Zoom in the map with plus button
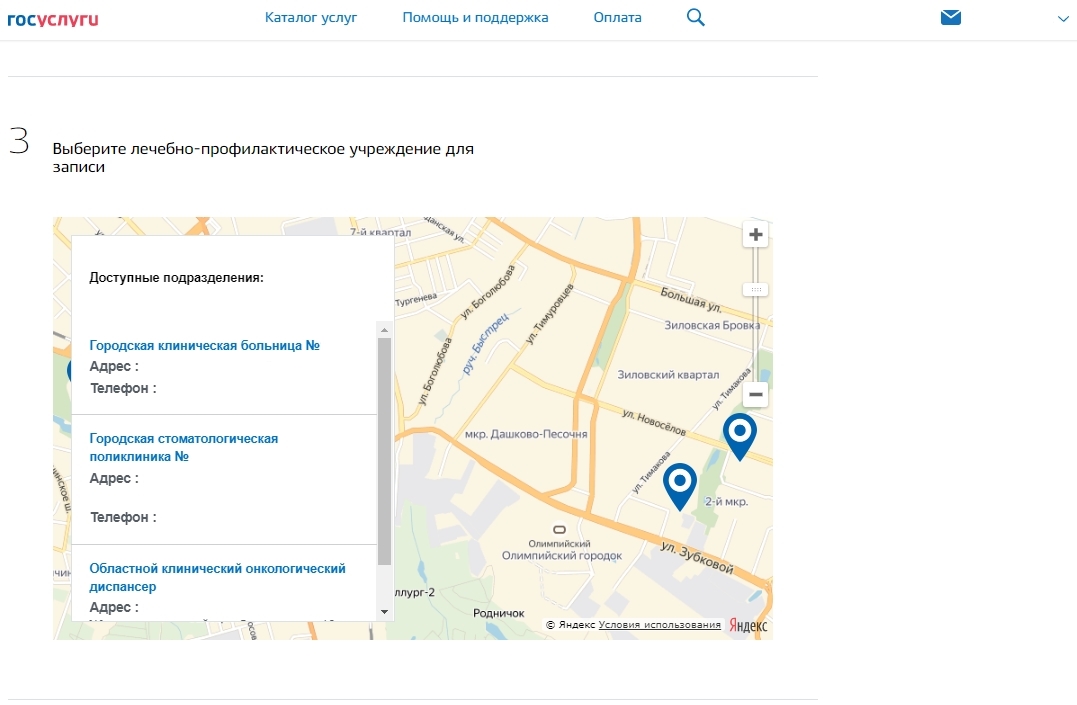1077x705 pixels. 756,235
